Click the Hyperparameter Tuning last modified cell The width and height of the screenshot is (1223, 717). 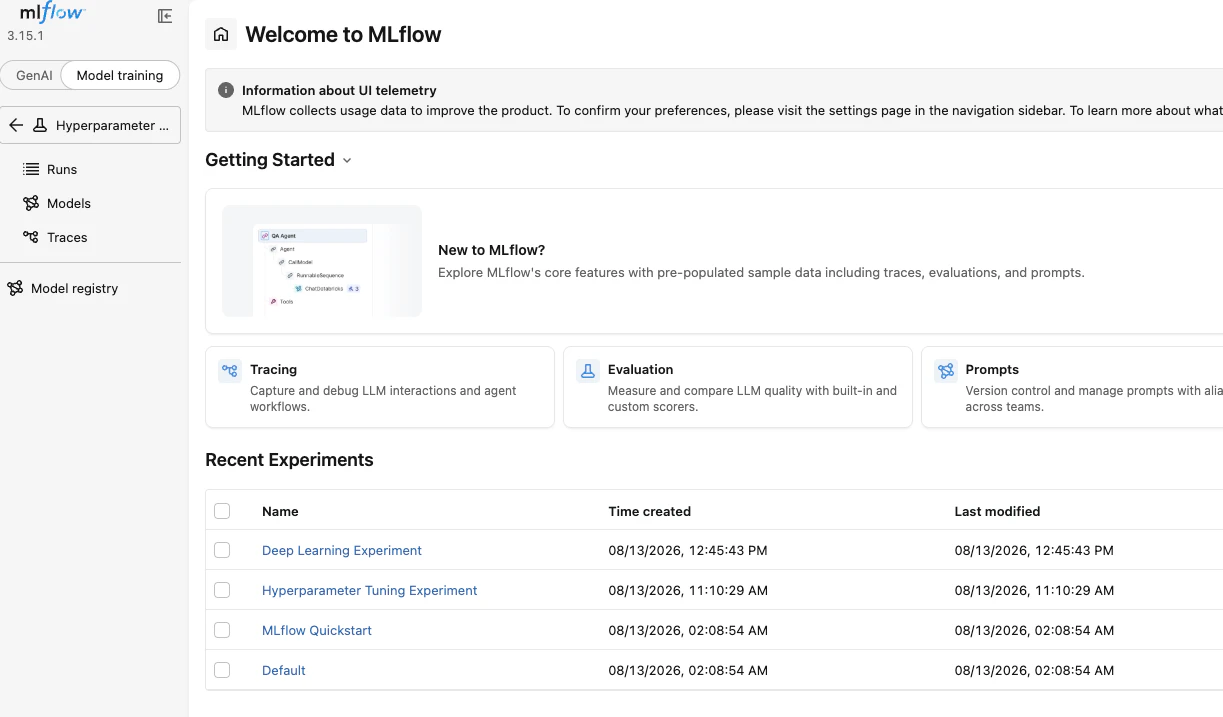click(x=1034, y=590)
